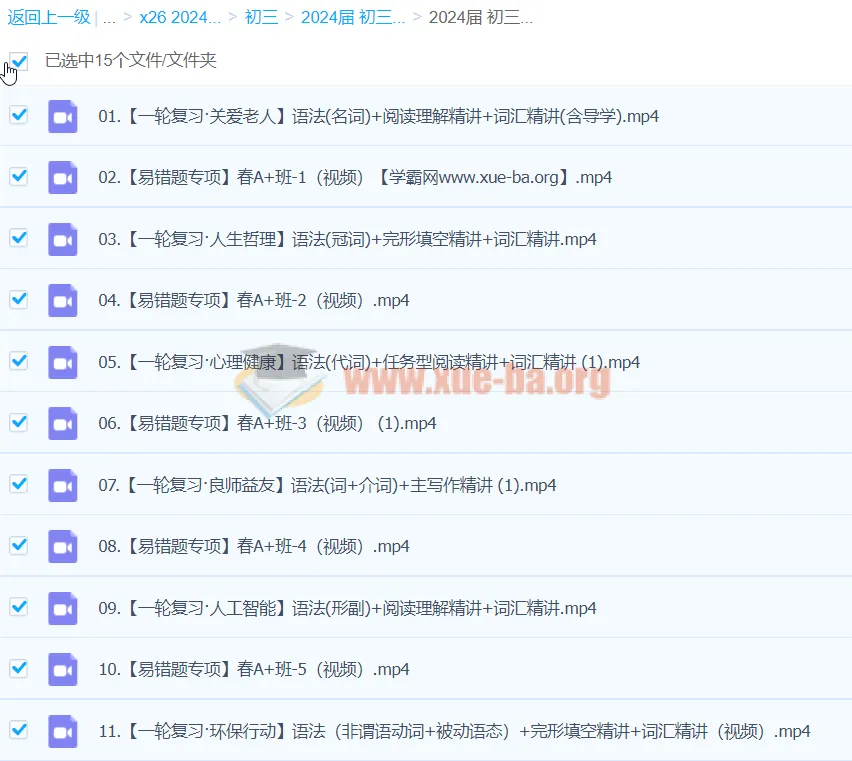Image resolution: width=852 pixels, height=761 pixels.
Task: Click video icon of file 01 关爱老人
Action: pos(63,116)
